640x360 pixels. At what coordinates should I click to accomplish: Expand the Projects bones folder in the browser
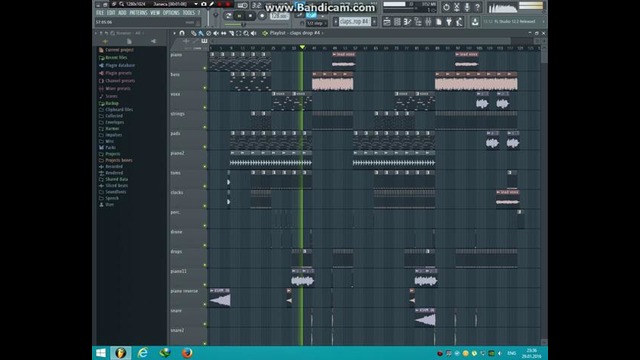pyautogui.click(x=119, y=160)
